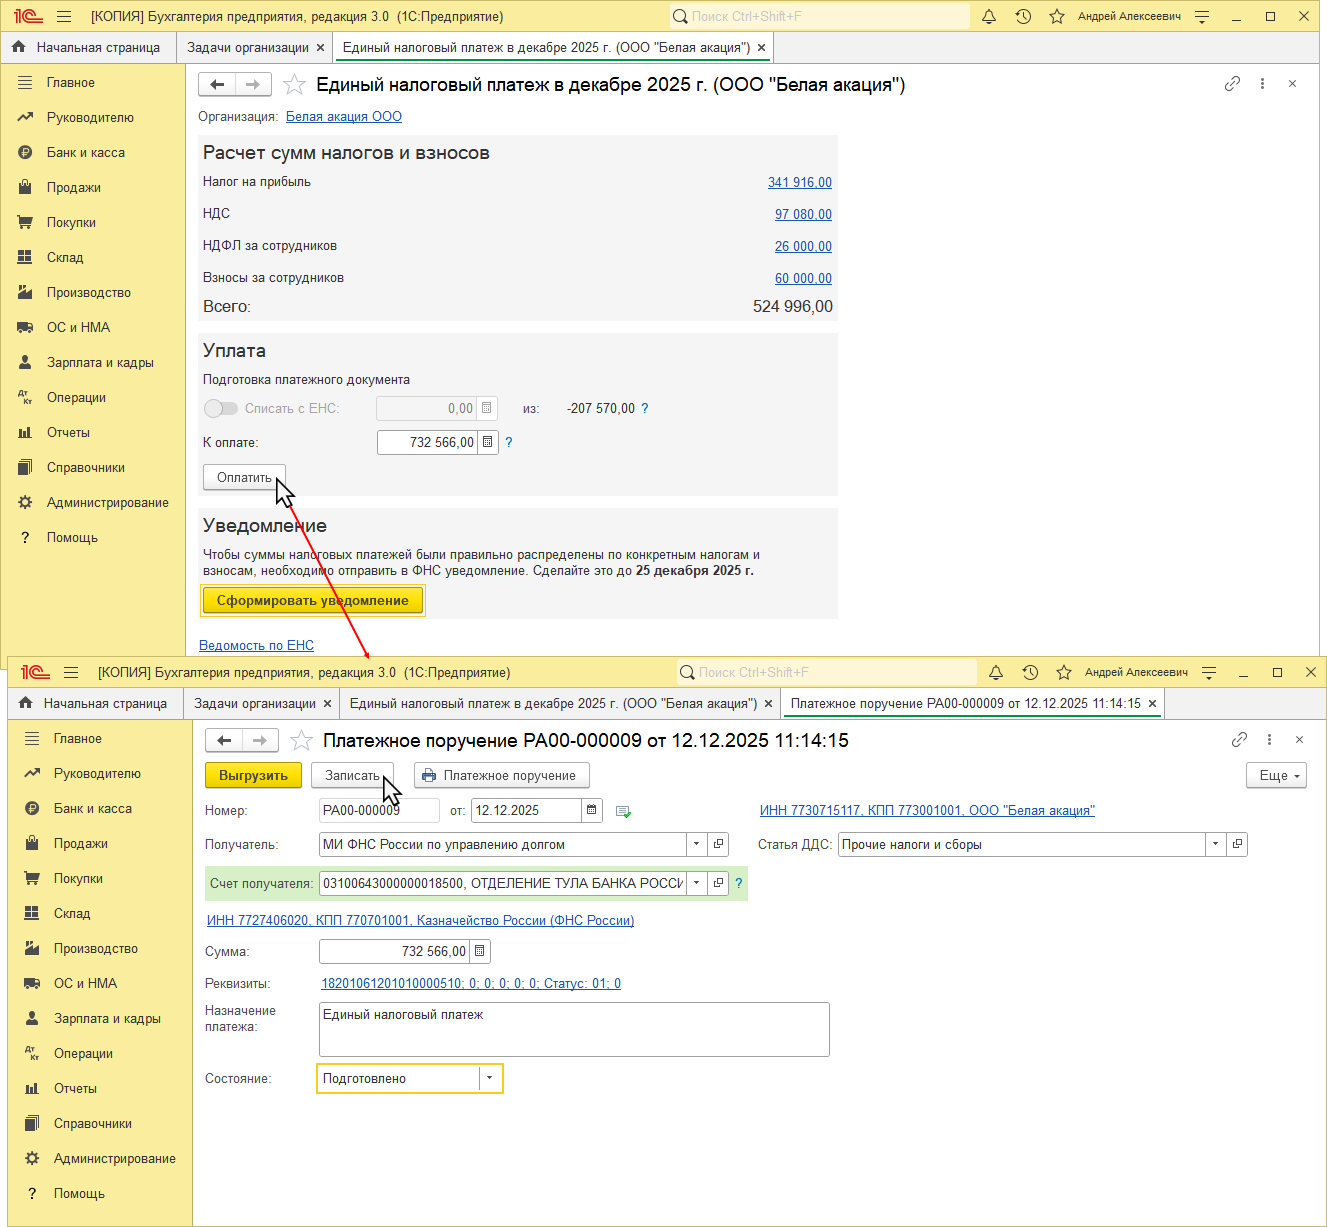
Task: Show help for Счет получателя question mark
Action: [739, 883]
